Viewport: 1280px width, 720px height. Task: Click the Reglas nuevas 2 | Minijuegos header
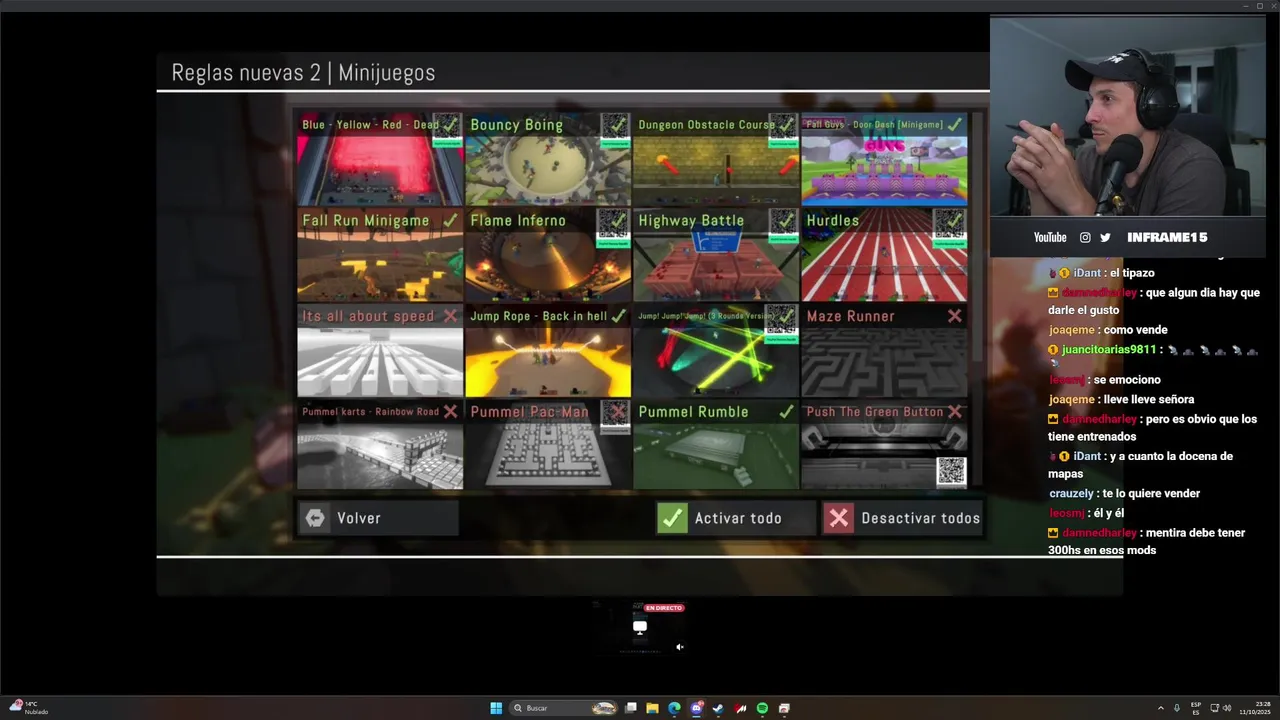[303, 73]
